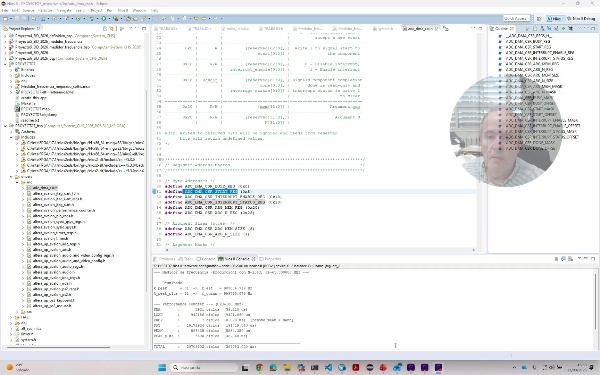
Task: Select the Problems tab in bottom panel
Action: pyautogui.click(x=165, y=259)
